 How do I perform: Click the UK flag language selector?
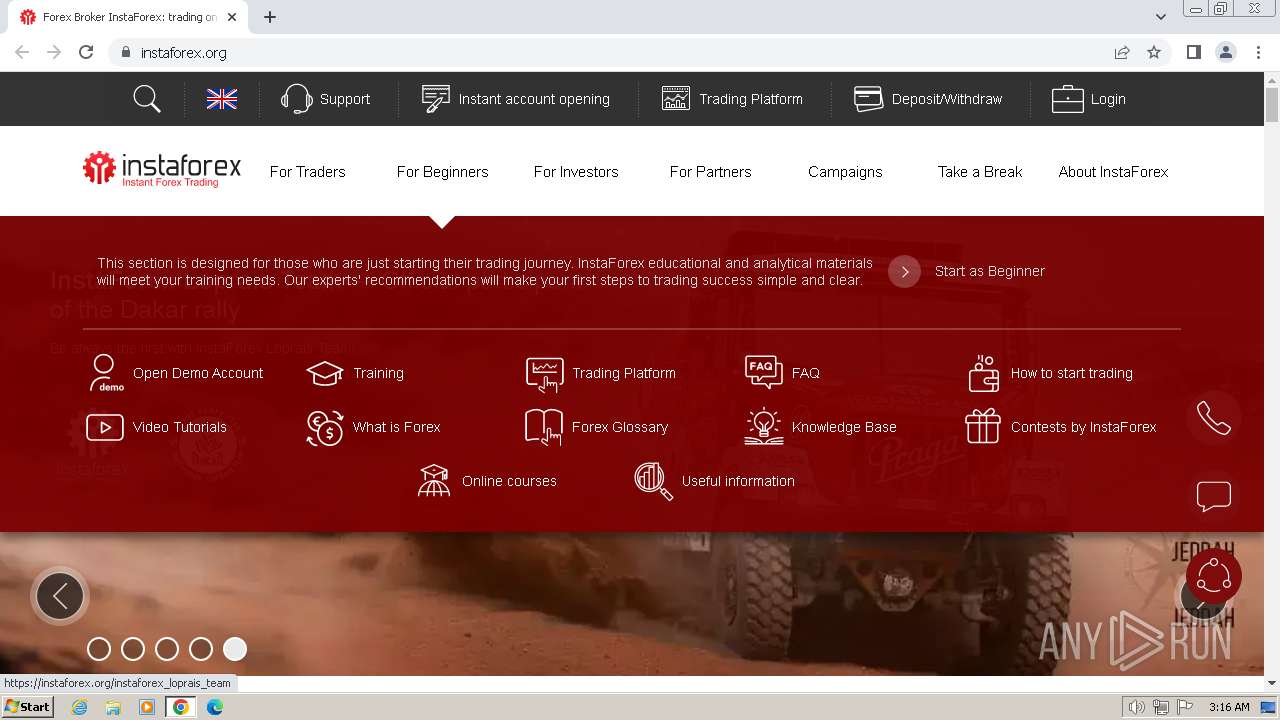(x=222, y=99)
